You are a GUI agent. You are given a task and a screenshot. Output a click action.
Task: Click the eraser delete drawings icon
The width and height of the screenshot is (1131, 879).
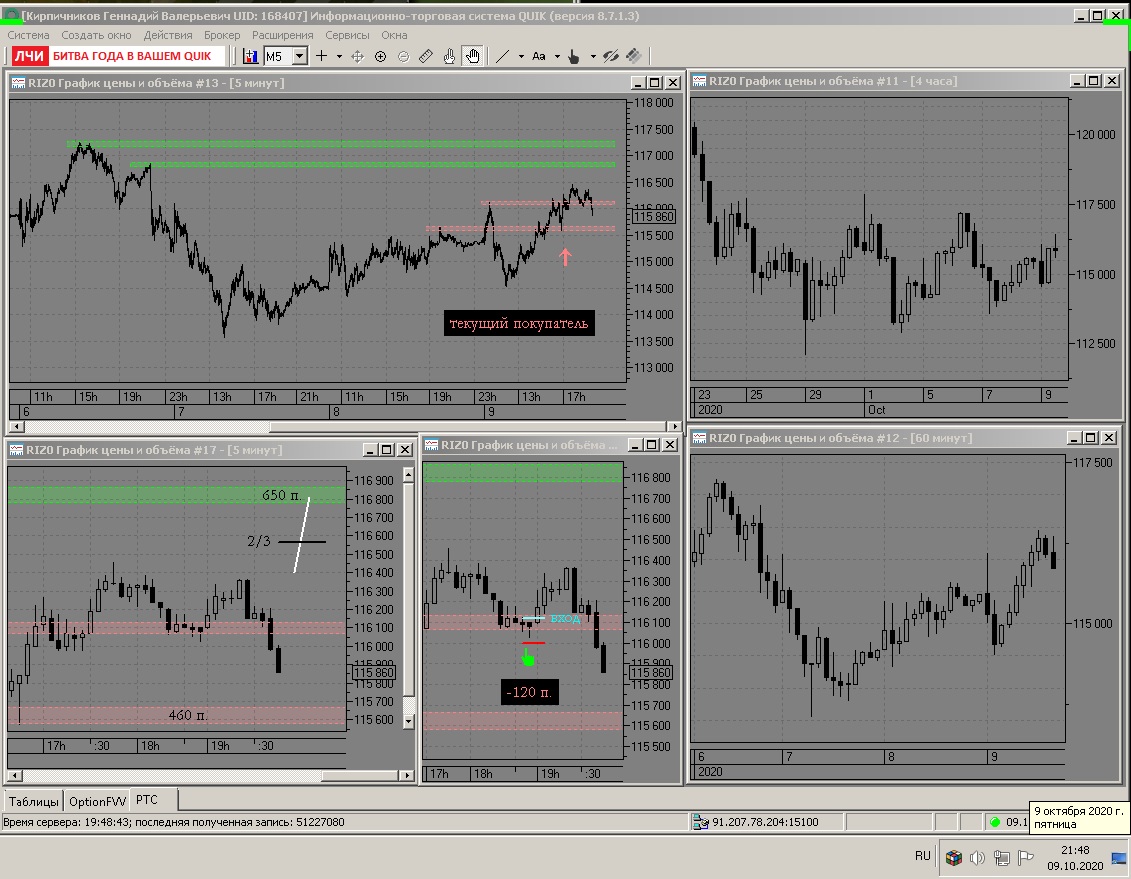pyautogui.click(x=633, y=56)
